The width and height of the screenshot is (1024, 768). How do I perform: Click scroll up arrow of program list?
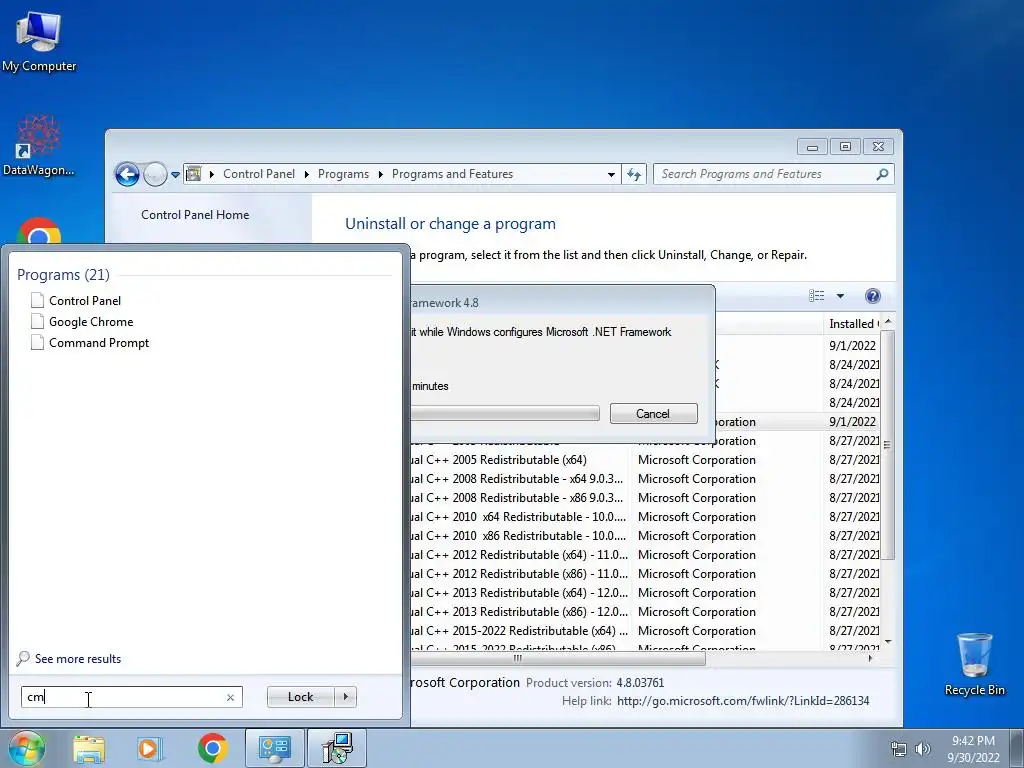(x=887, y=322)
